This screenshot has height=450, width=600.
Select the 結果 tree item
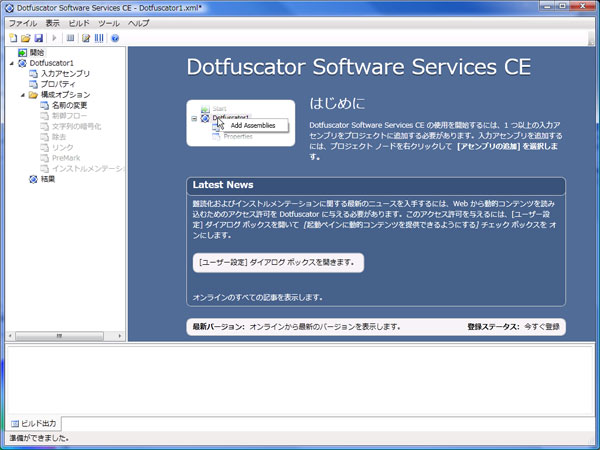pos(48,179)
